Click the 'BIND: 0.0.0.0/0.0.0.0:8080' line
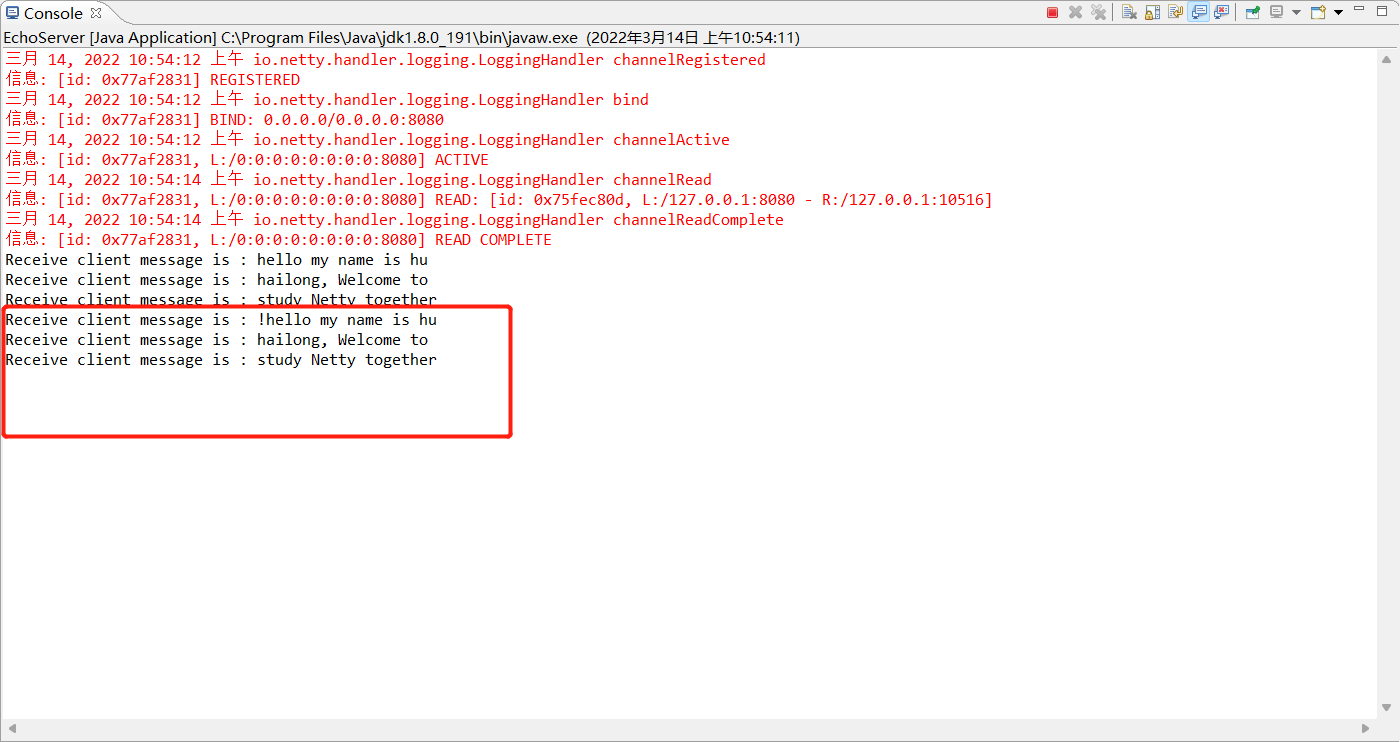This screenshot has height=742, width=1400. click(225, 120)
